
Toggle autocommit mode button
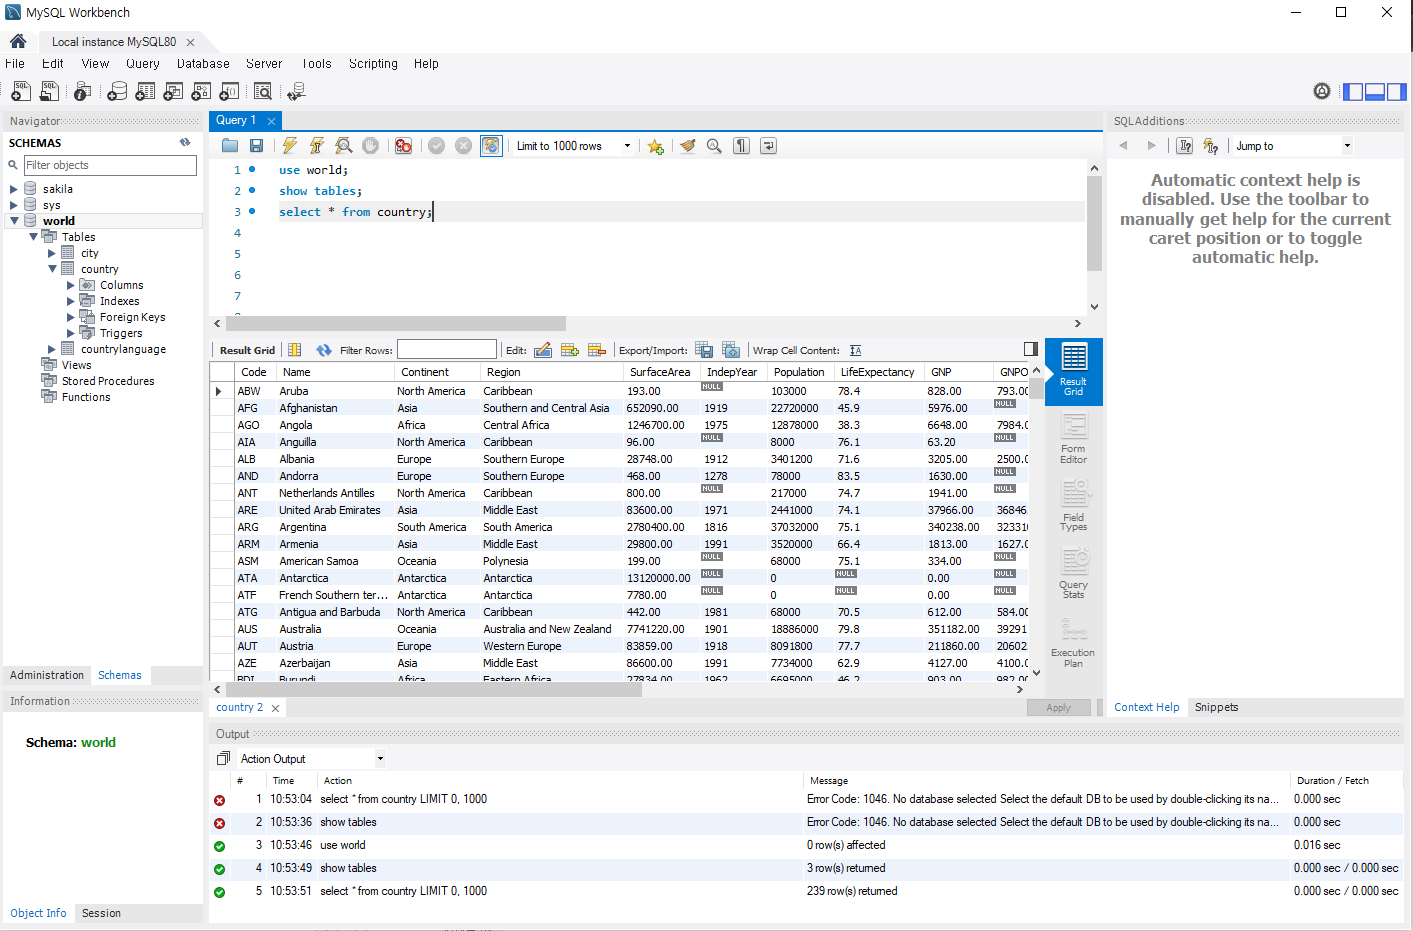491,146
